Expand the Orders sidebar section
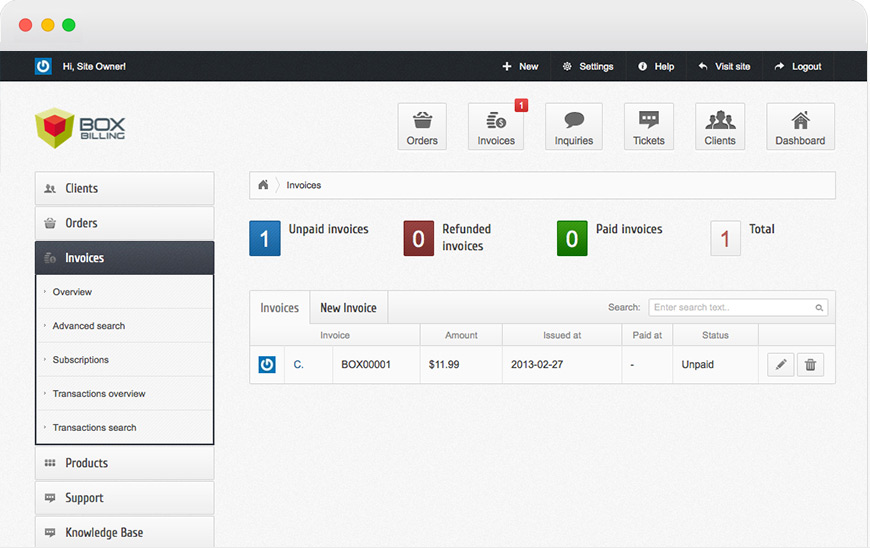This screenshot has width=870, height=548. 124,223
